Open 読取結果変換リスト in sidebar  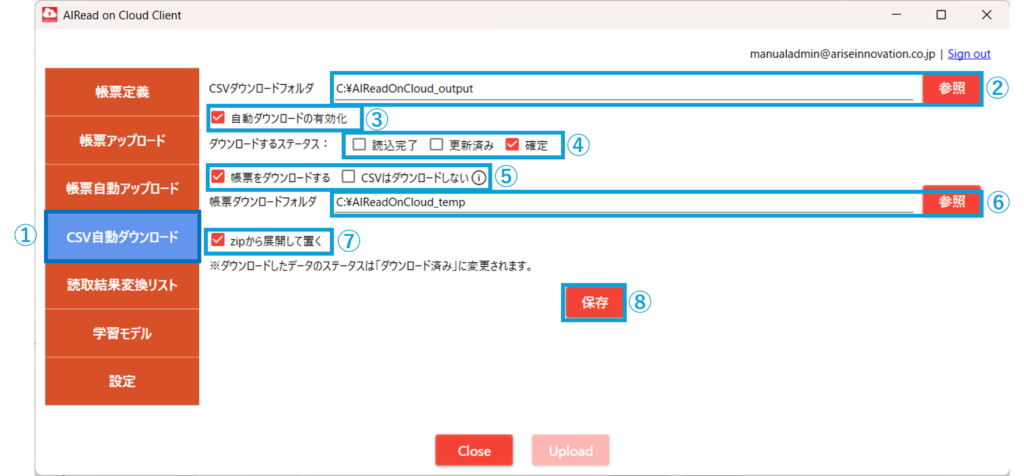[x=122, y=285]
